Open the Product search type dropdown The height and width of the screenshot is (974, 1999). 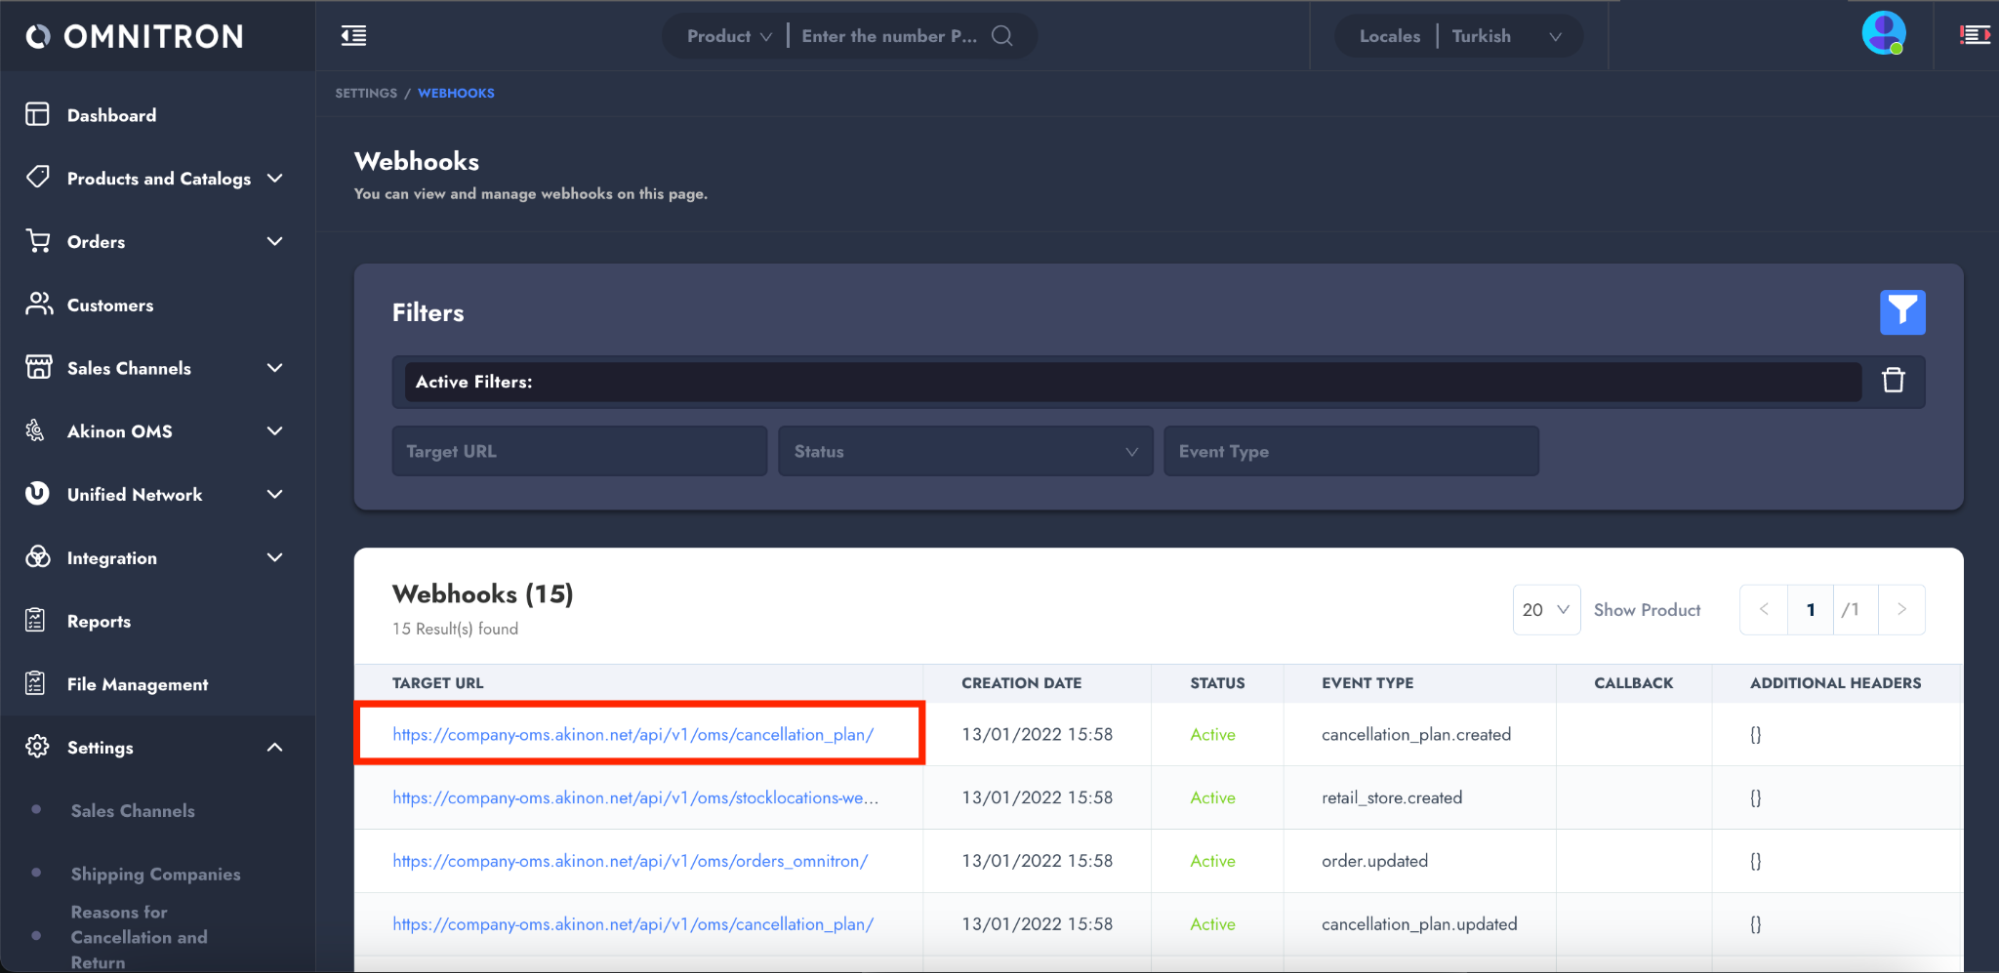[728, 37]
